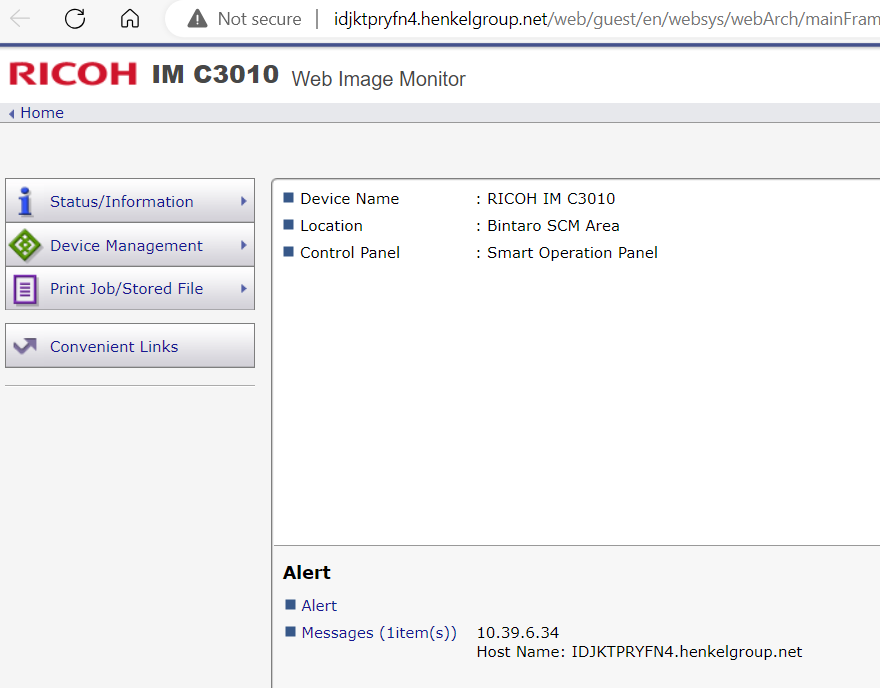
Task: Select the 'RICOH IM C3010' device name value
Action: (x=551, y=199)
